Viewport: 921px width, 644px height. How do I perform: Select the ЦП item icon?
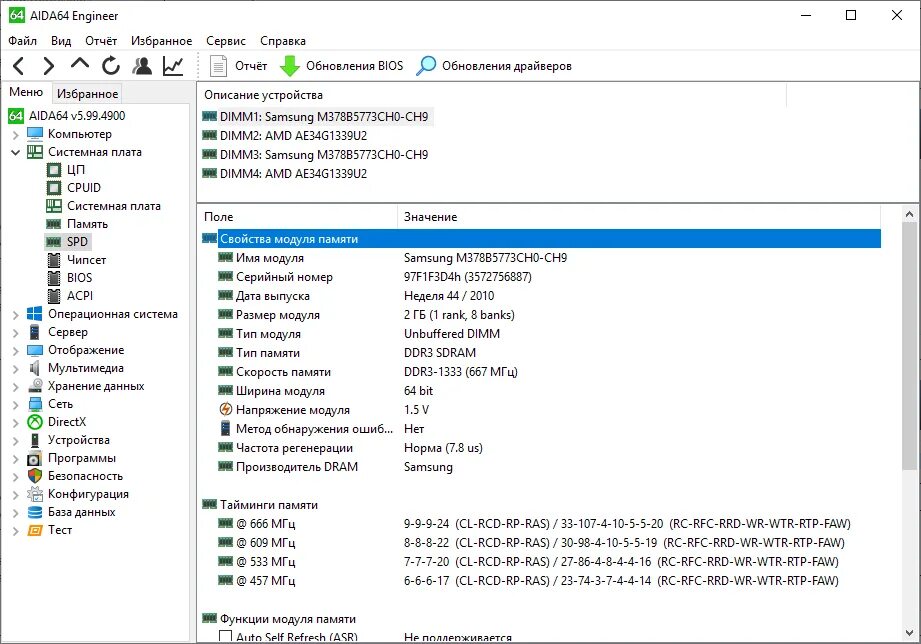pos(53,170)
